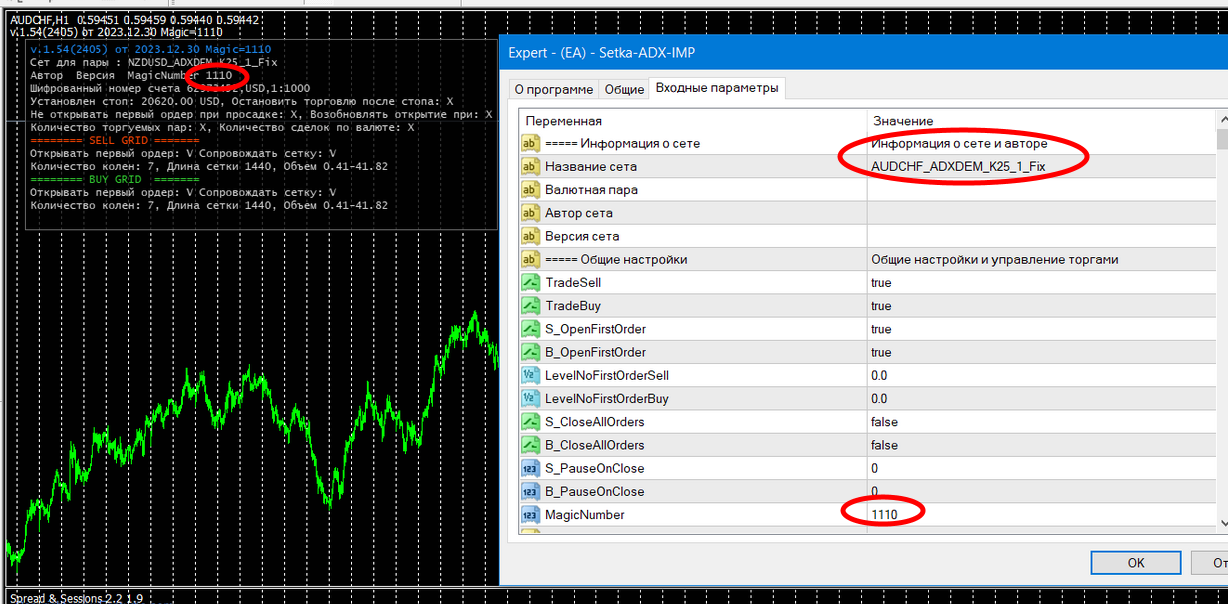Screen dimensions: 1228x604
Task: Select the empty Валютная пара value cell
Action: (x=1041, y=189)
